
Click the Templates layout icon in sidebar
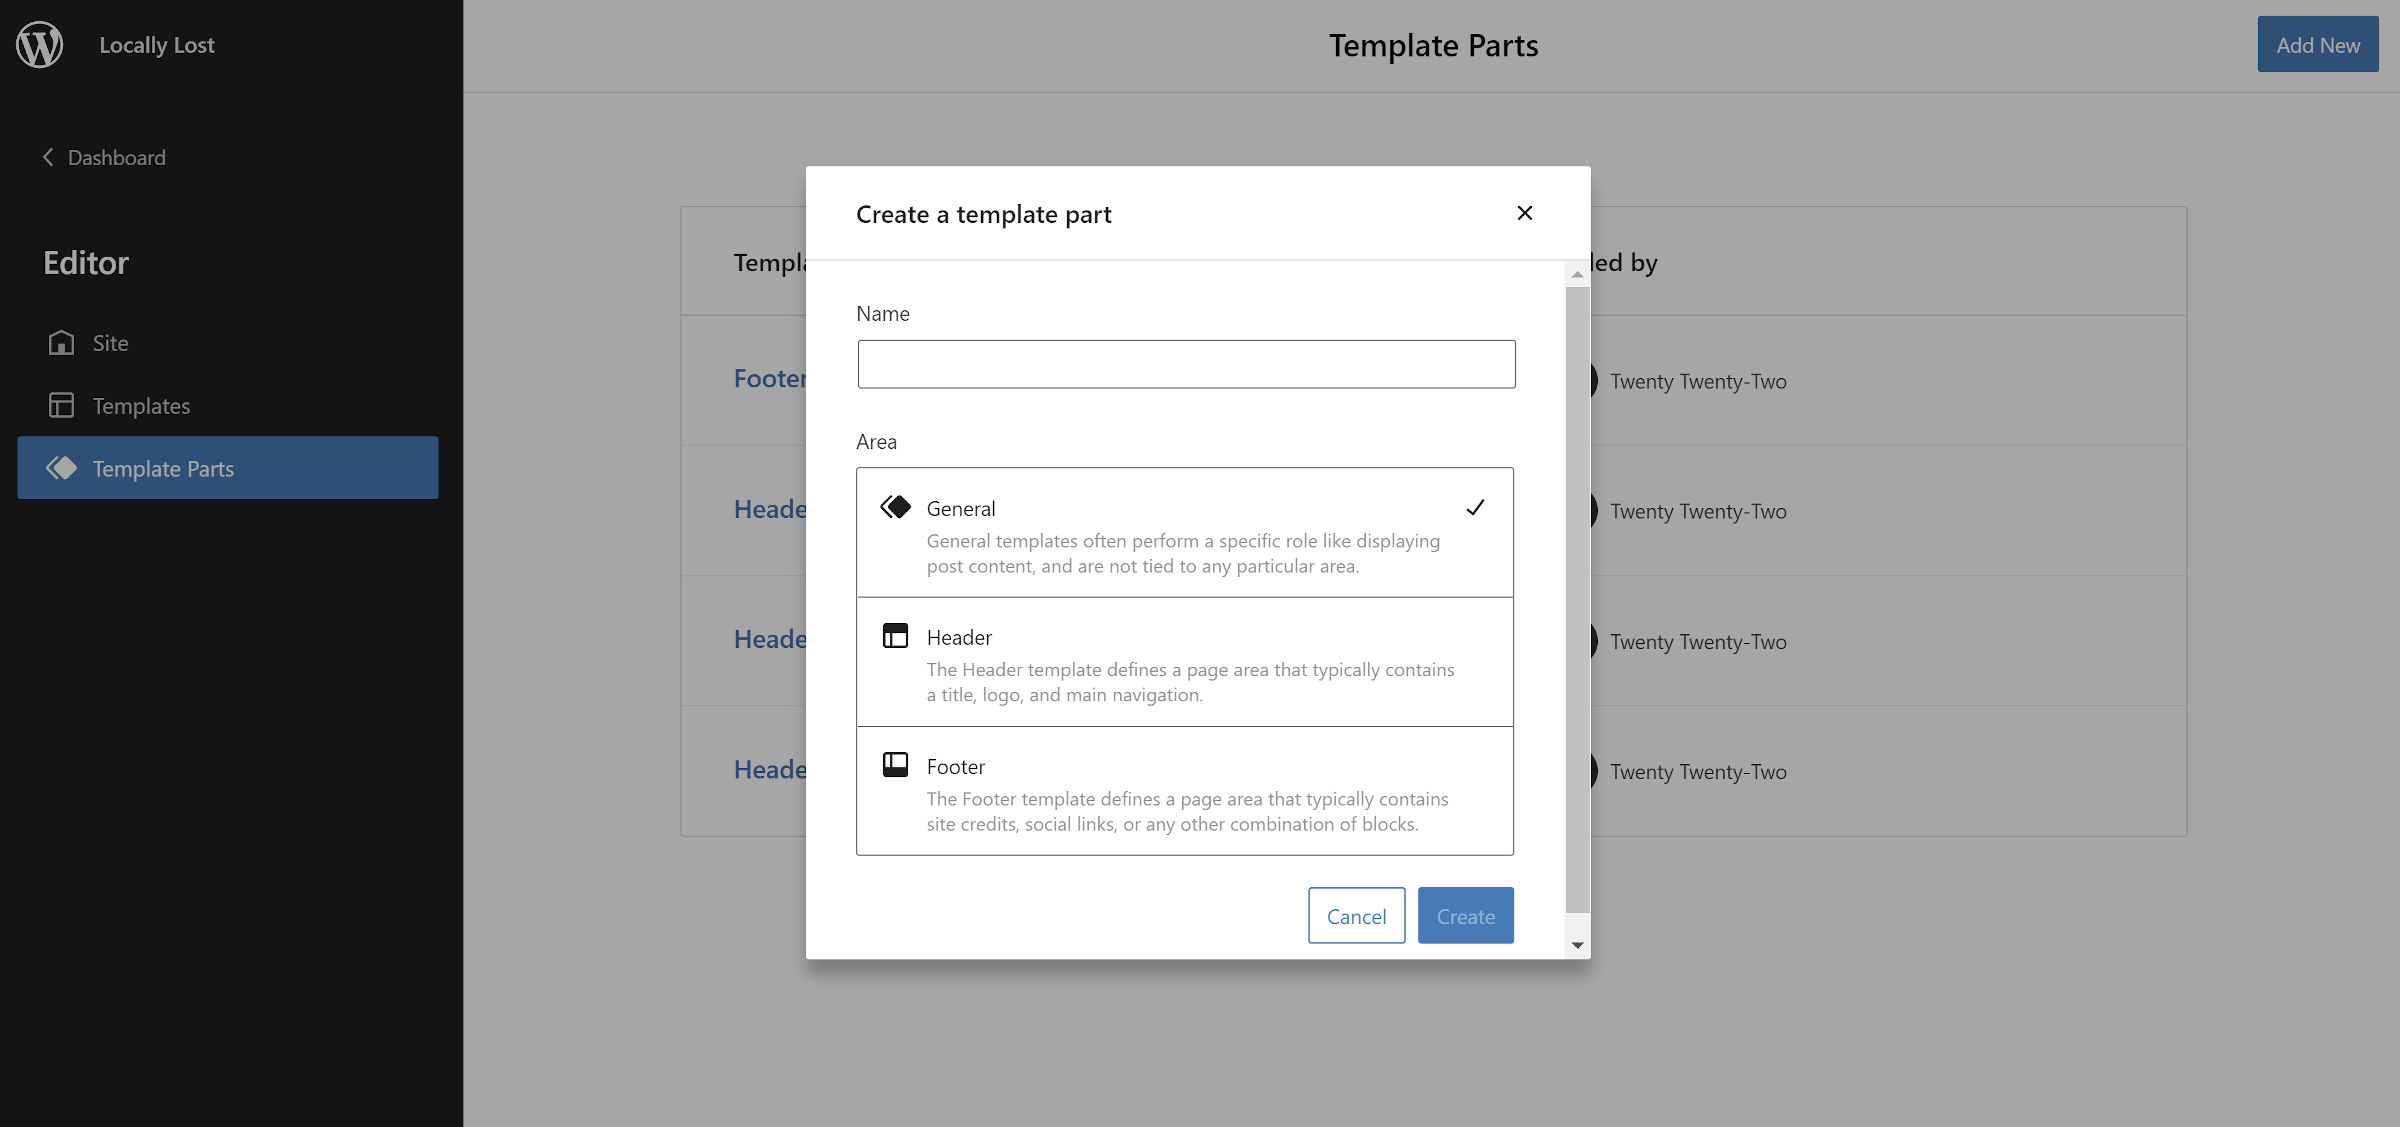(61, 405)
